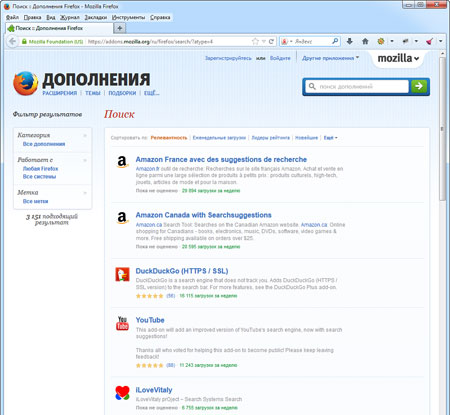Viewport: 450px width, 415px height.
Task: Click the YouTube add-on icon
Action: (x=122, y=323)
